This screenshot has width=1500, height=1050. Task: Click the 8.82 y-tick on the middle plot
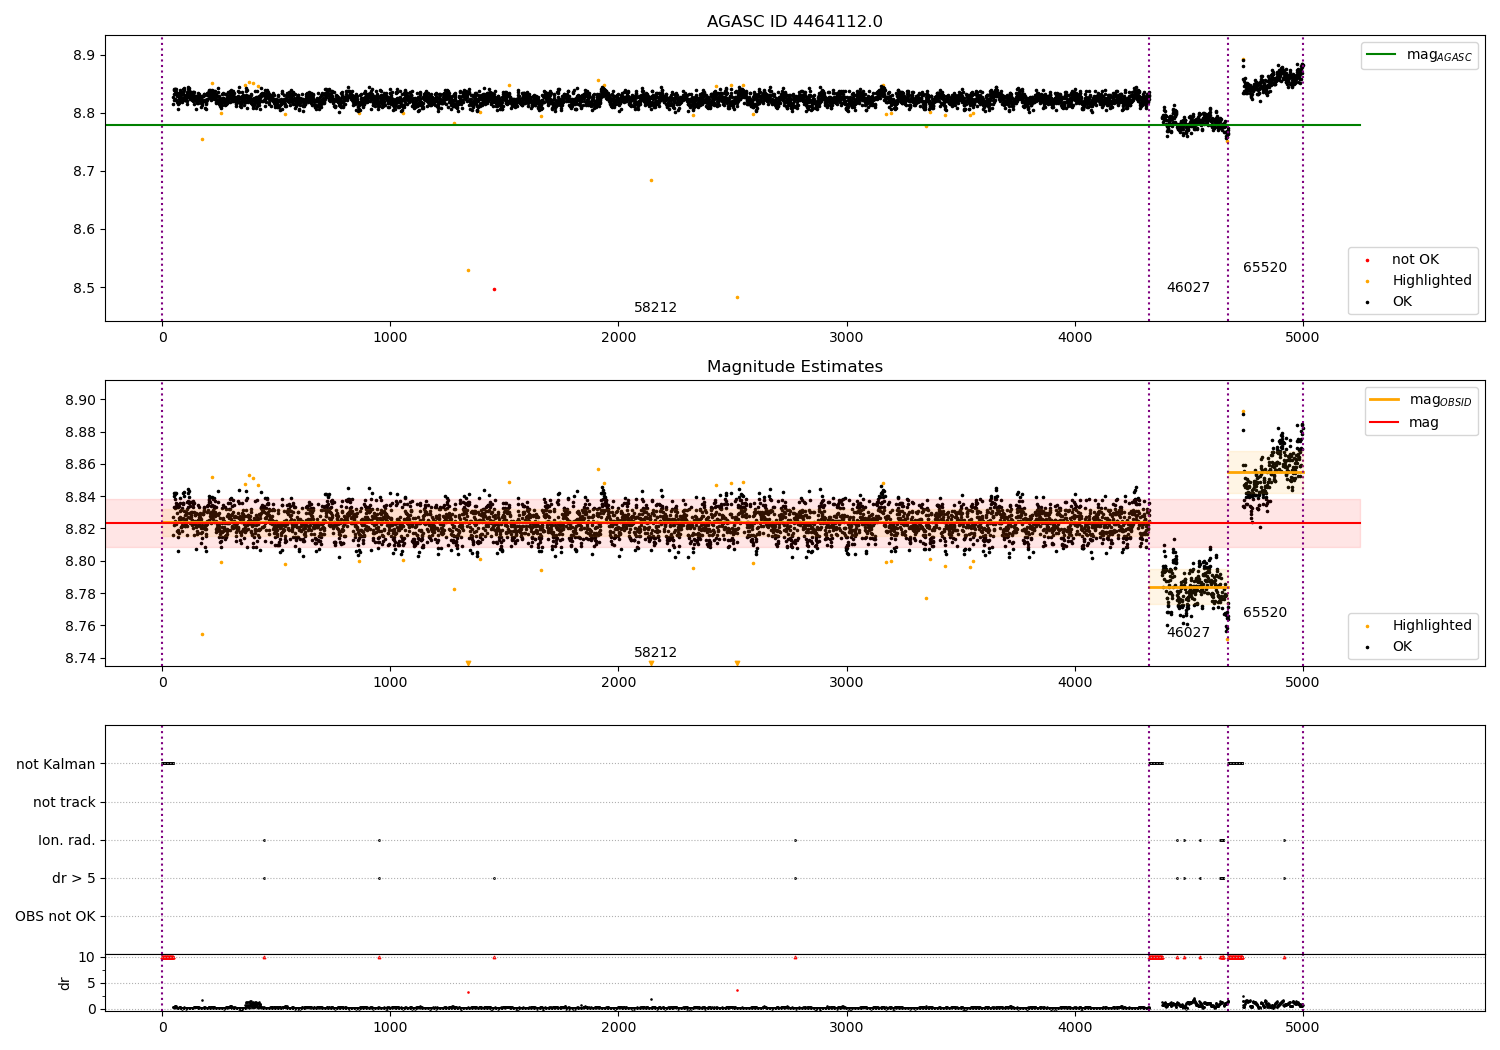79,529
